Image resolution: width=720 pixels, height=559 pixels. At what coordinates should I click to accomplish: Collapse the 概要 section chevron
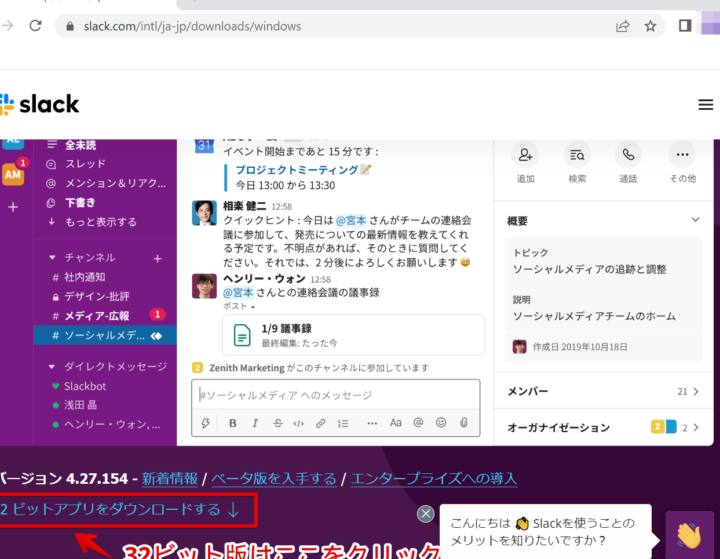point(695,220)
